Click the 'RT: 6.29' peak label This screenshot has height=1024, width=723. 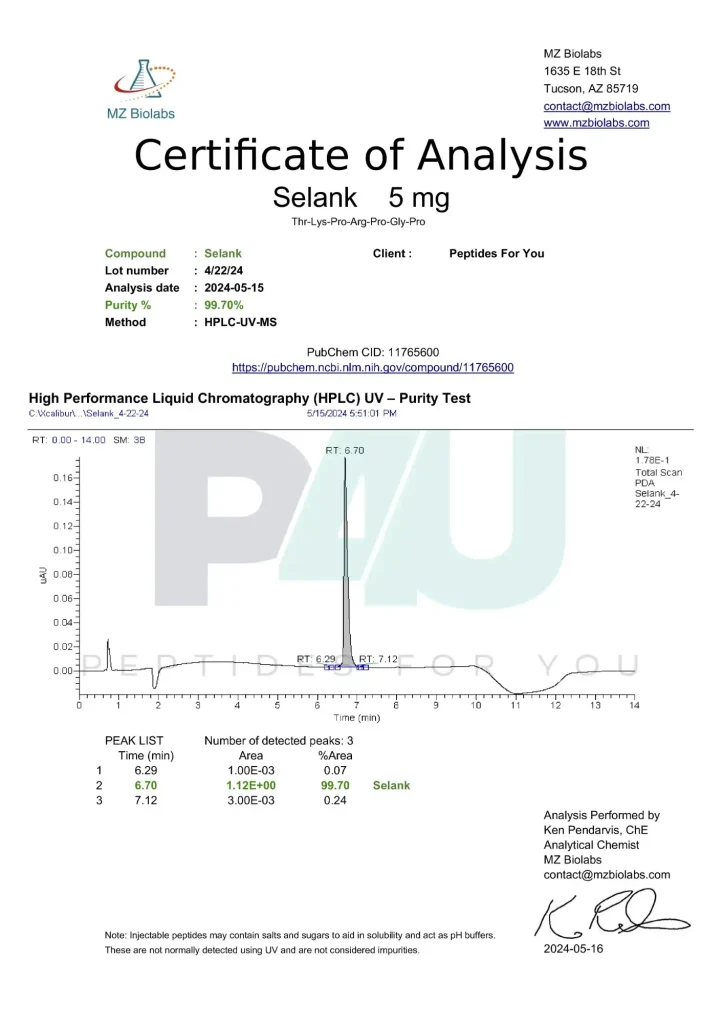[316, 659]
